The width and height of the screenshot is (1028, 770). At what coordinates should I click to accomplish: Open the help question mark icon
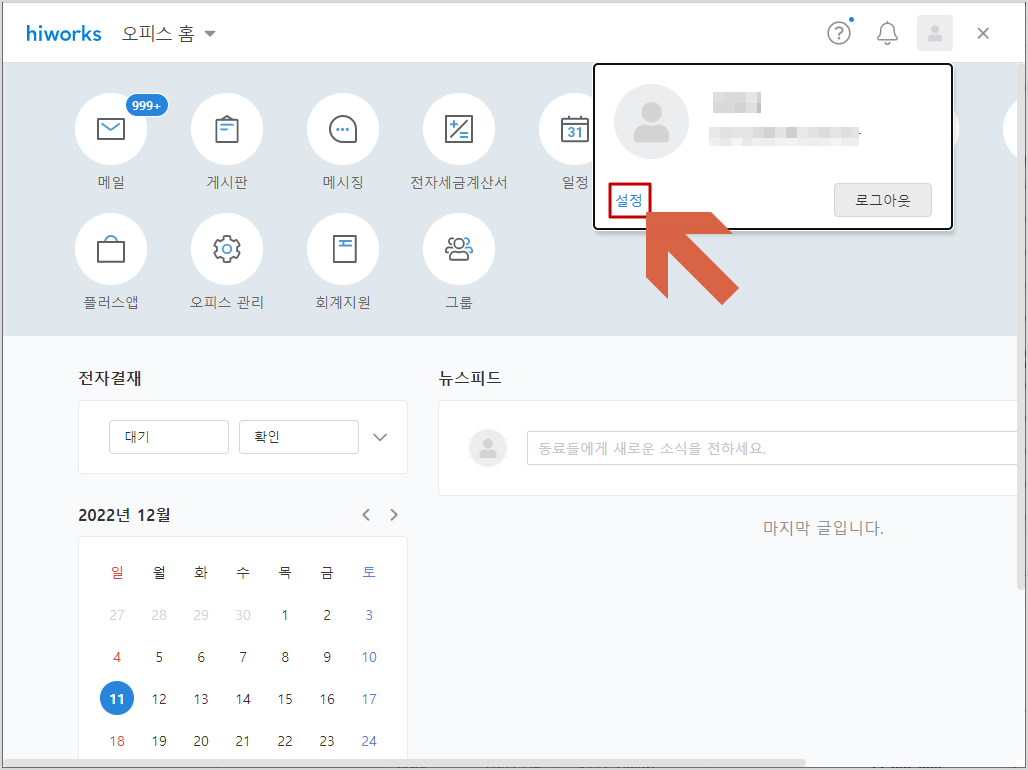coord(839,32)
